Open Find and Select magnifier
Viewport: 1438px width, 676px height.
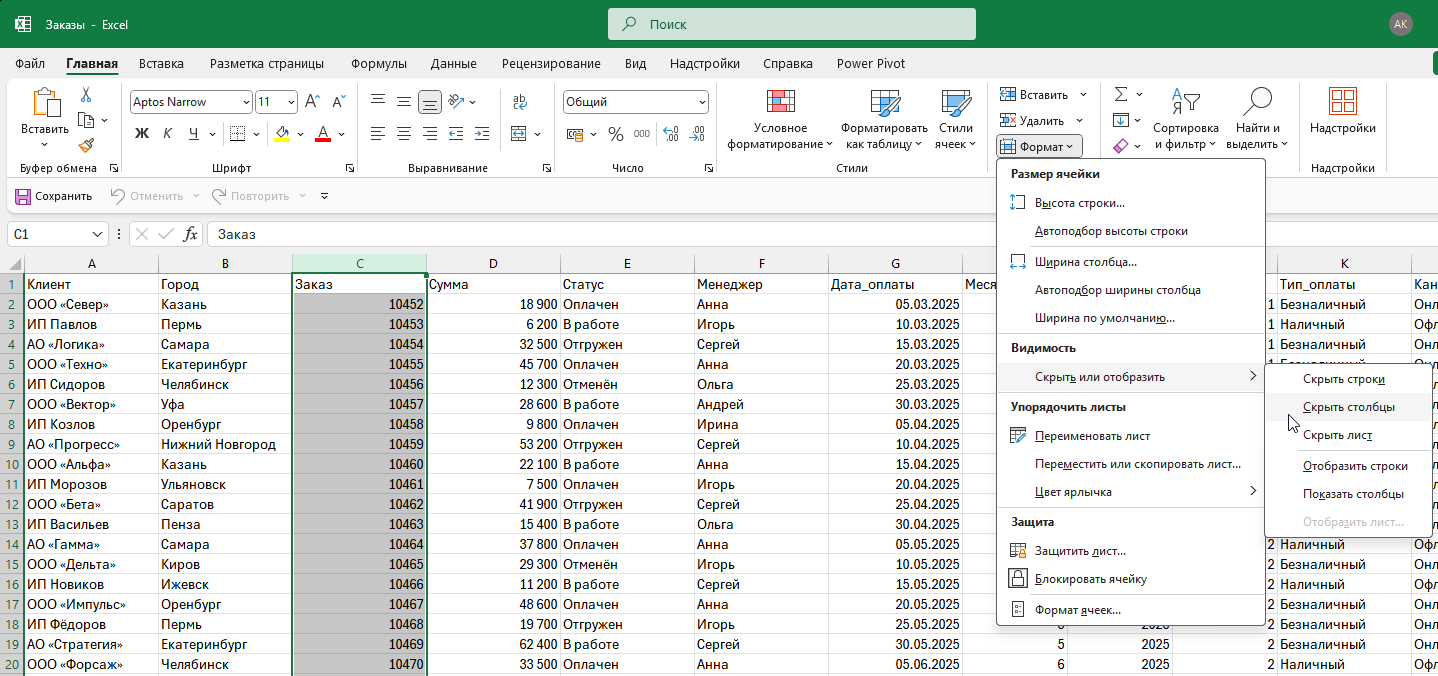[1257, 120]
